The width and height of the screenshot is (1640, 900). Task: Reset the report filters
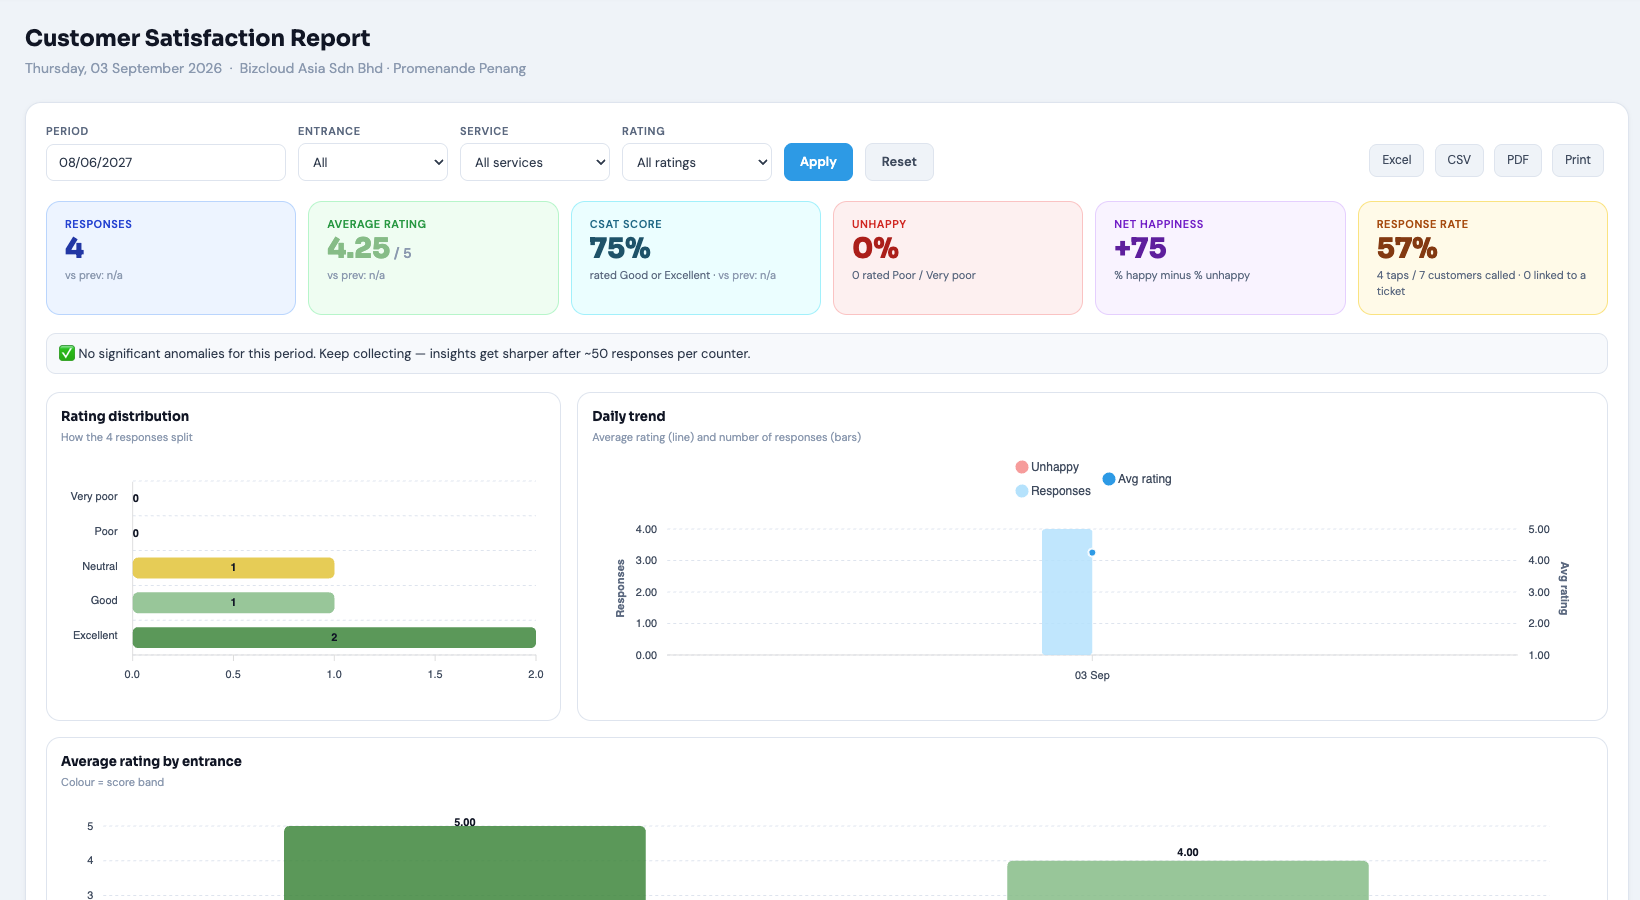point(899,162)
